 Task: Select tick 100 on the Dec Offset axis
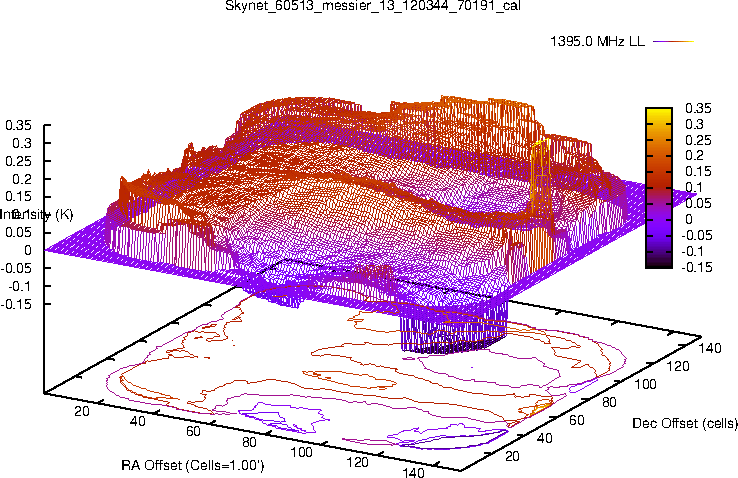pyautogui.click(x=645, y=384)
